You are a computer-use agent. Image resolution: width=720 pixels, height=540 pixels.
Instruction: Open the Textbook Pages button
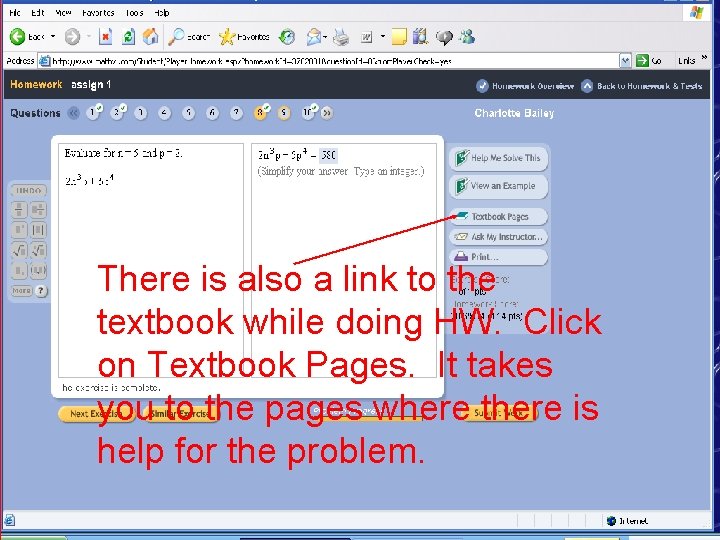pyautogui.click(x=499, y=217)
